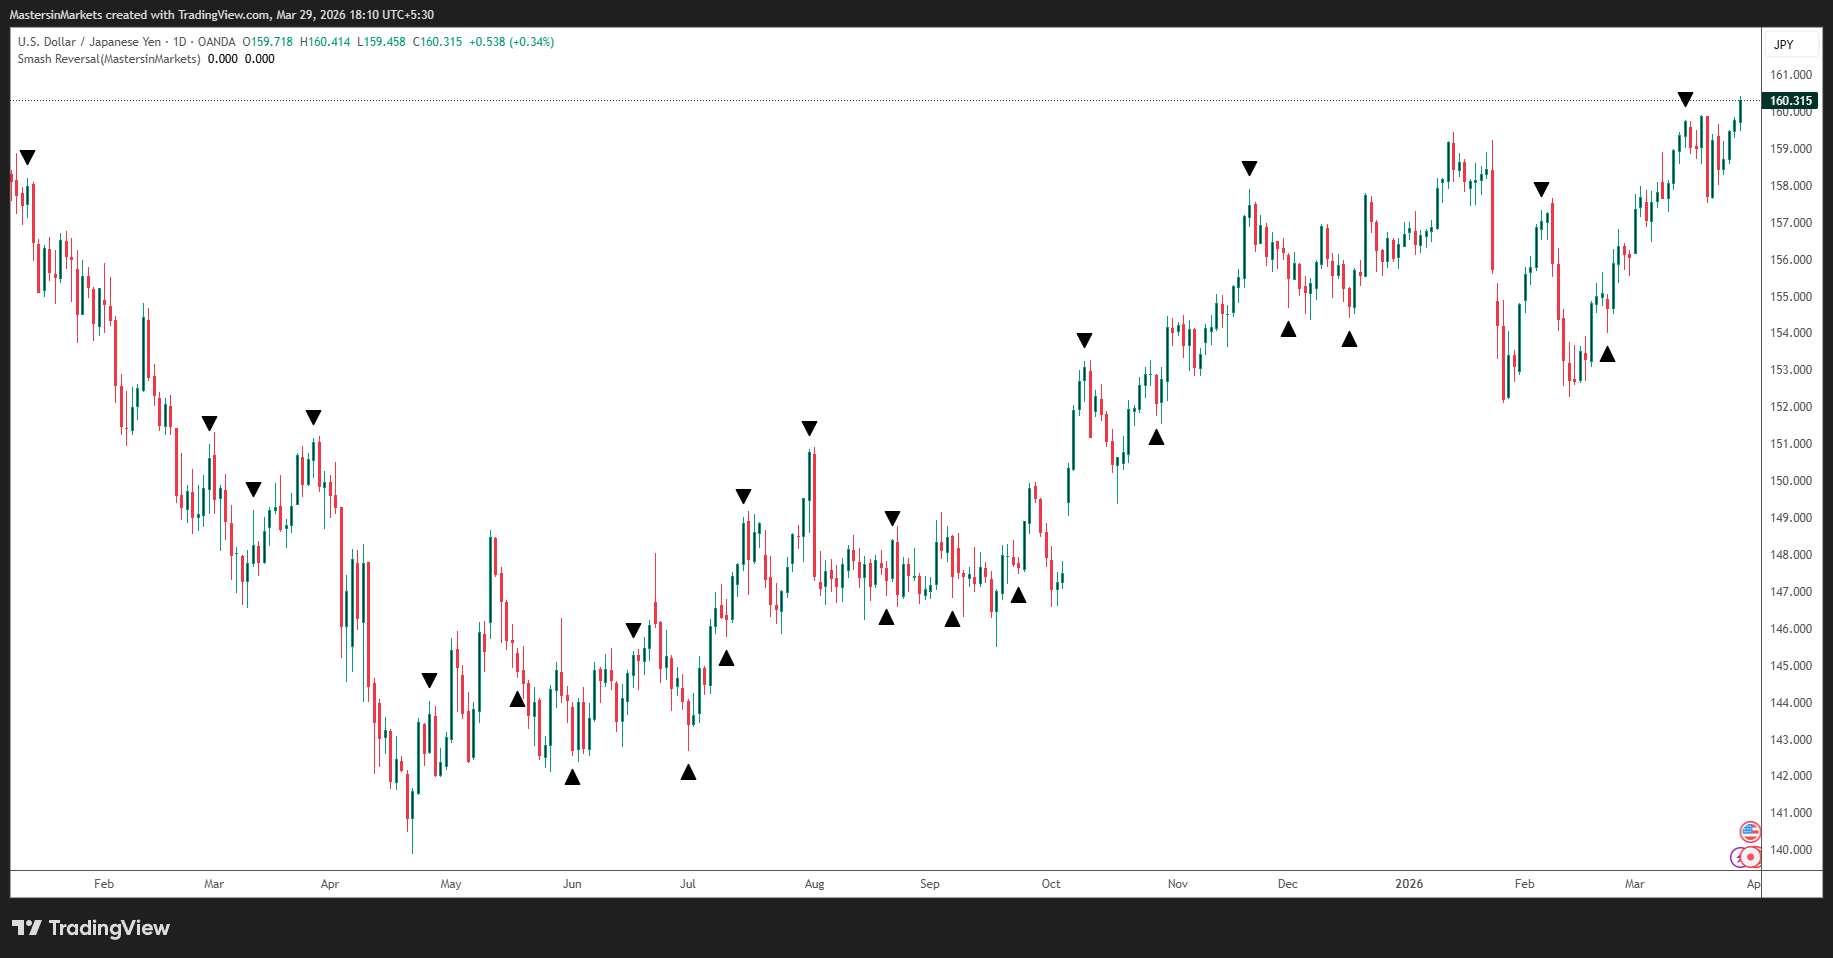Select the 2026 label on the time axis
Screen dimensions: 1833x958
[1410, 883]
